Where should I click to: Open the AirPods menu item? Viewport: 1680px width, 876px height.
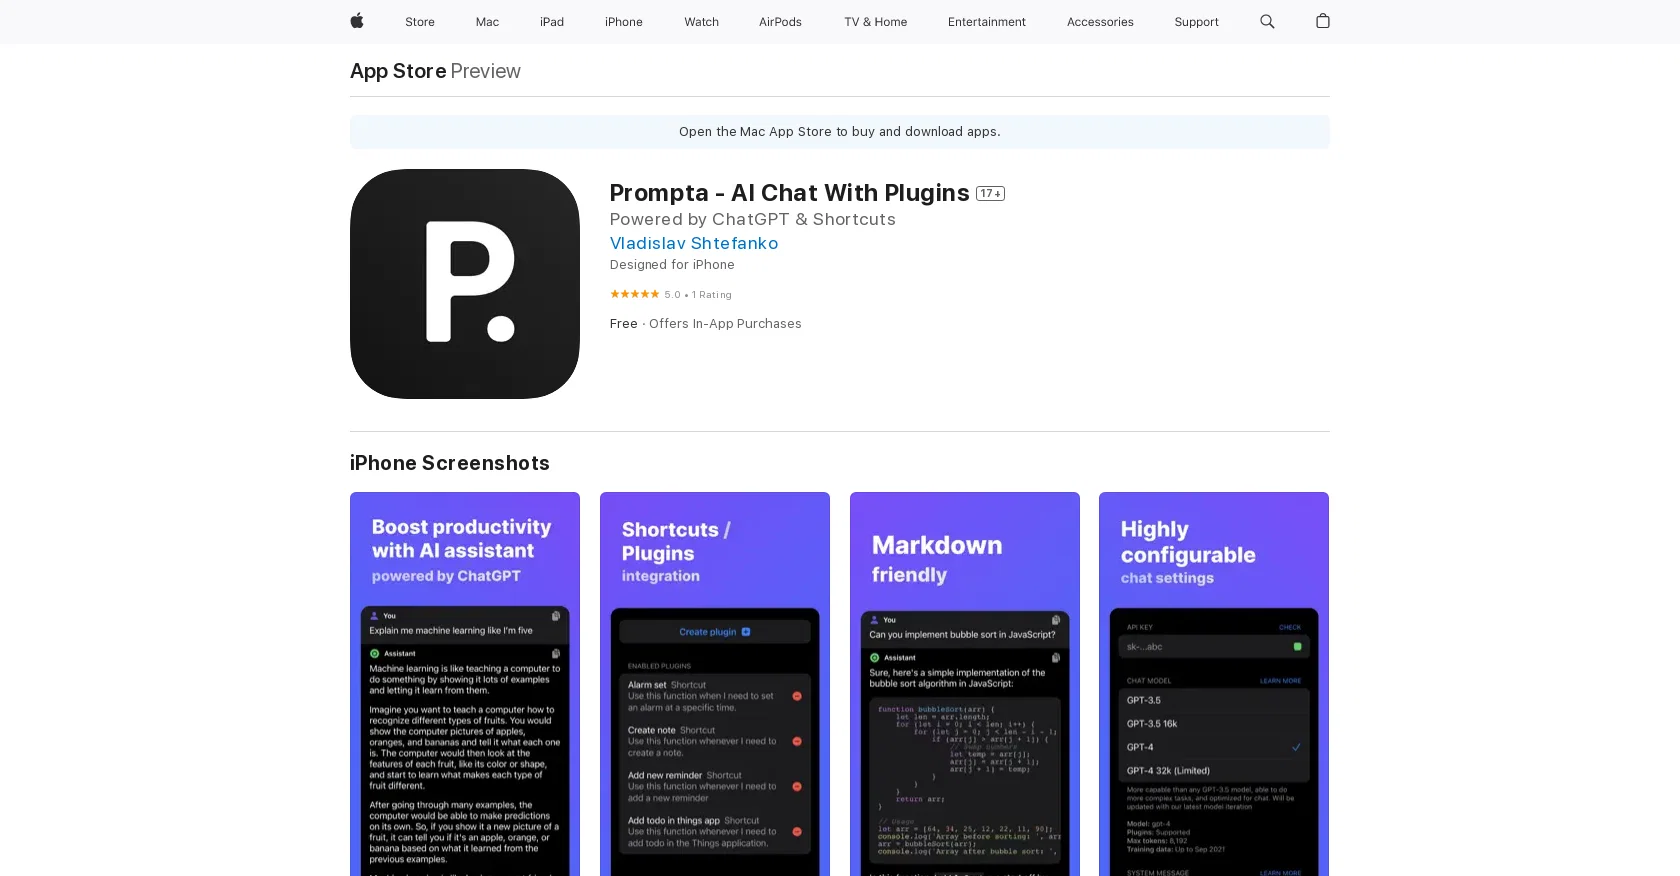(x=780, y=22)
